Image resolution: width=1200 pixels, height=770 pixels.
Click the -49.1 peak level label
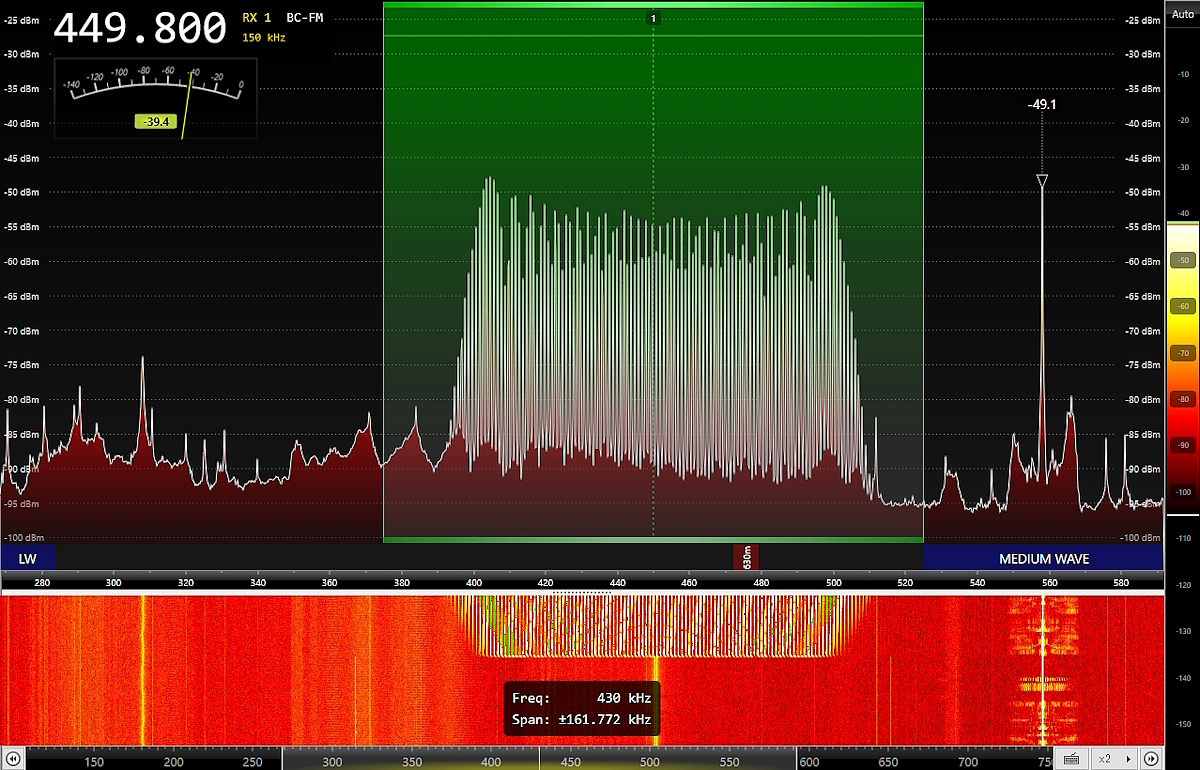pos(1042,104)
